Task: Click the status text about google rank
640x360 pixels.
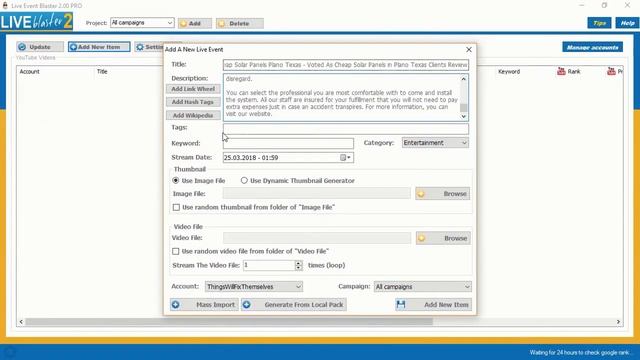Action: pyautogui.click(x=580, y=353)
